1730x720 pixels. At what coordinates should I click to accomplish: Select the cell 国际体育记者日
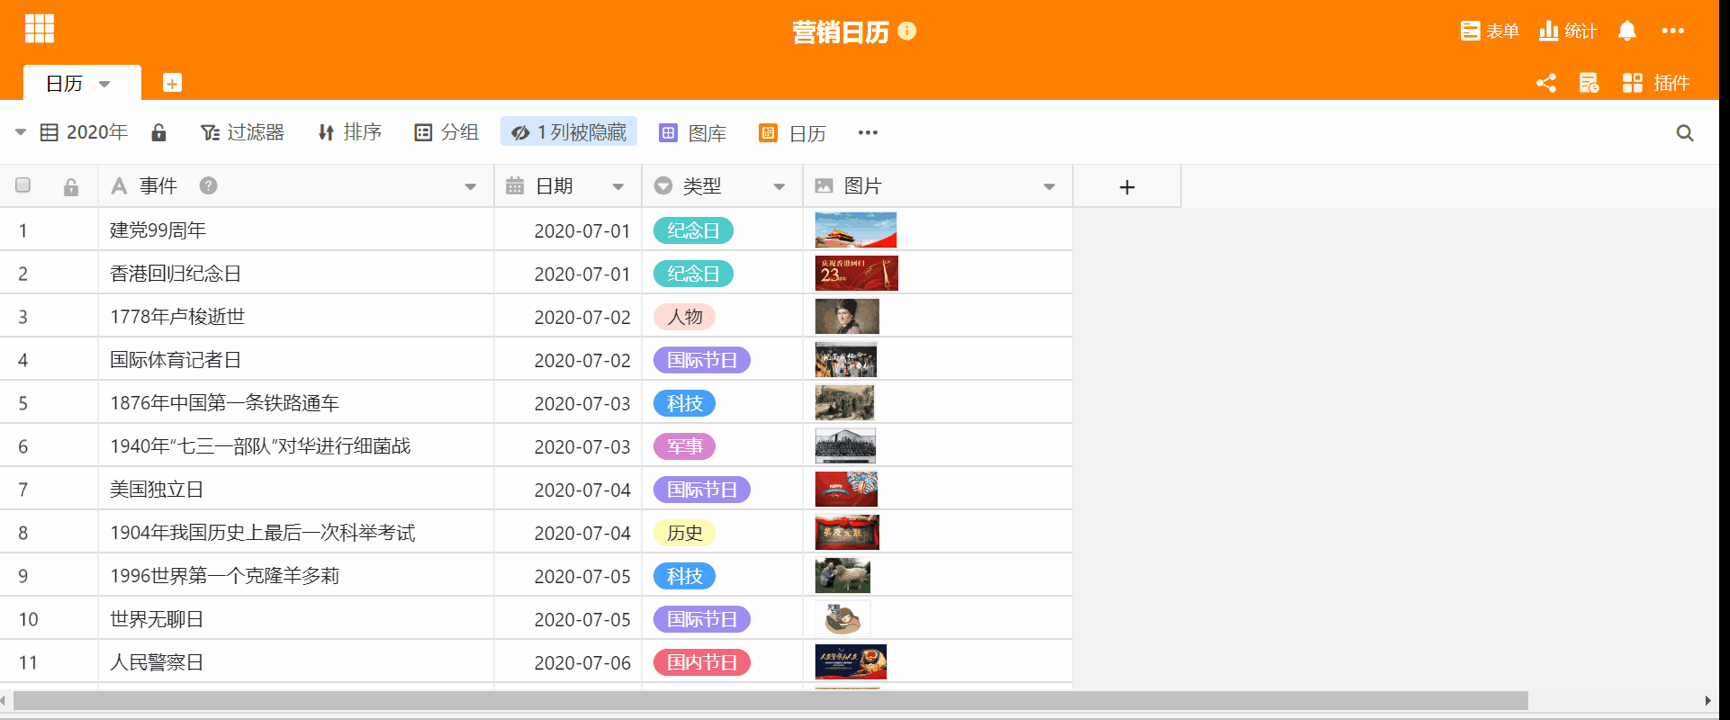pos(296,360)
